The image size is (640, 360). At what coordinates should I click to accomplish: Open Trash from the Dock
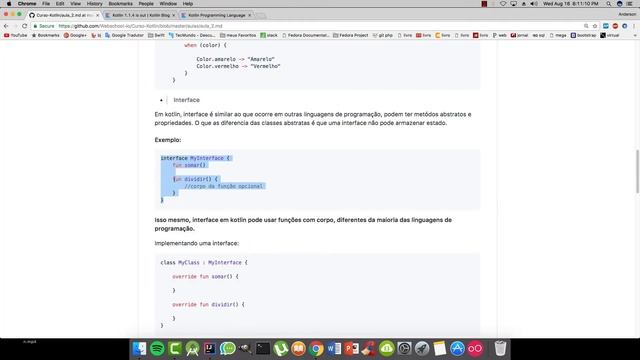500,349
